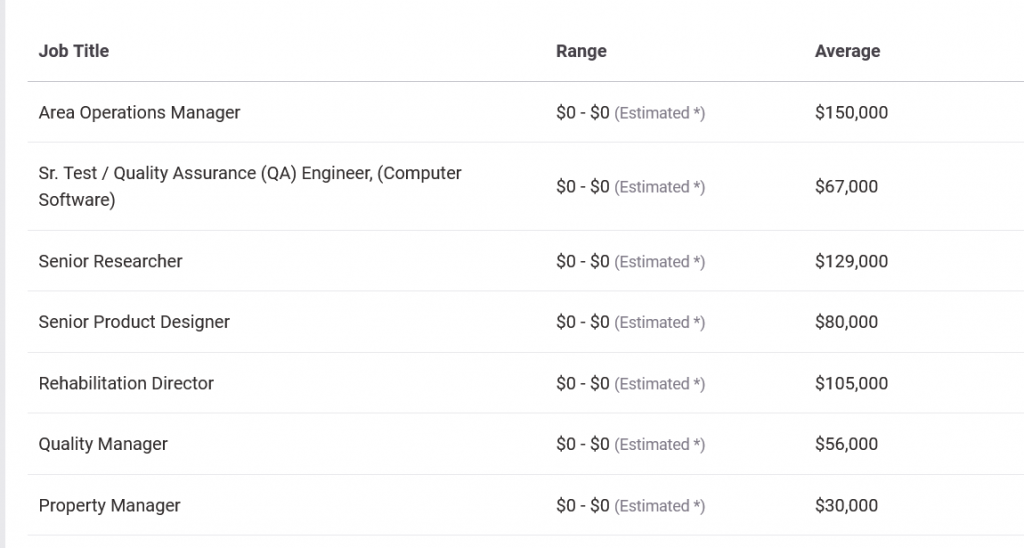Click the $30,000 average salary value
Image resolution: width=1024 pixels, height=548 pixels.
pos(846,505)
